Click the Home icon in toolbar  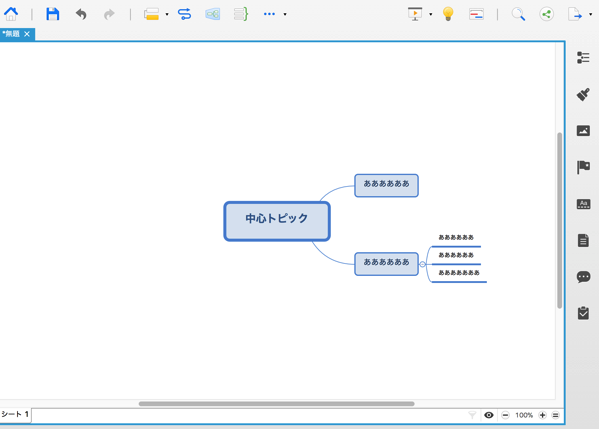coord(11,14)
